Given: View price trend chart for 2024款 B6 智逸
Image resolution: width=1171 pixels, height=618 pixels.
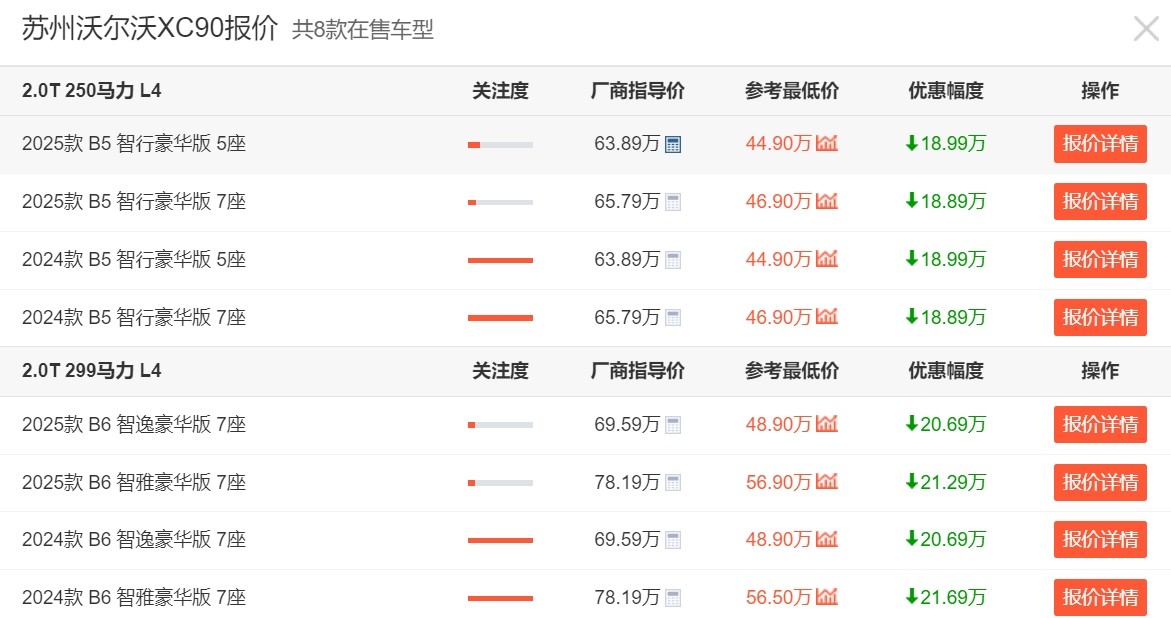Looking at the screenshot, I should 827,539.
